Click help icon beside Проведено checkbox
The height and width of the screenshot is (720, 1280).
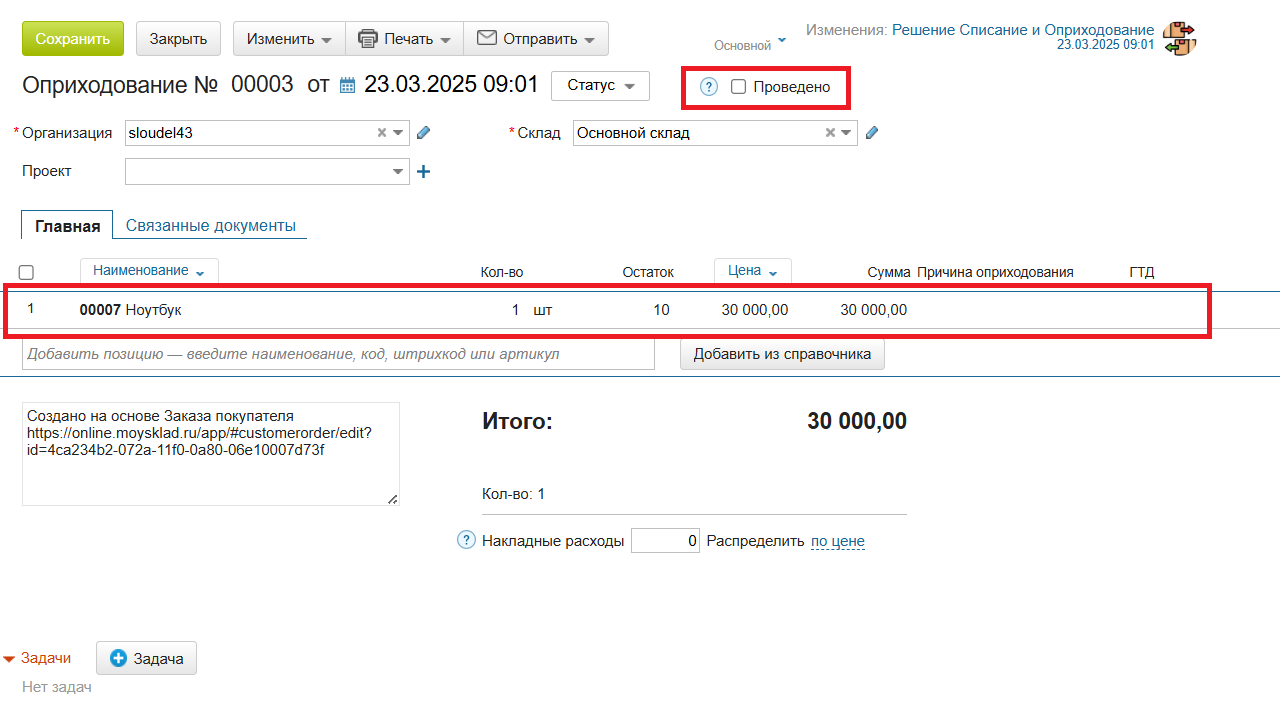[709, 87]
